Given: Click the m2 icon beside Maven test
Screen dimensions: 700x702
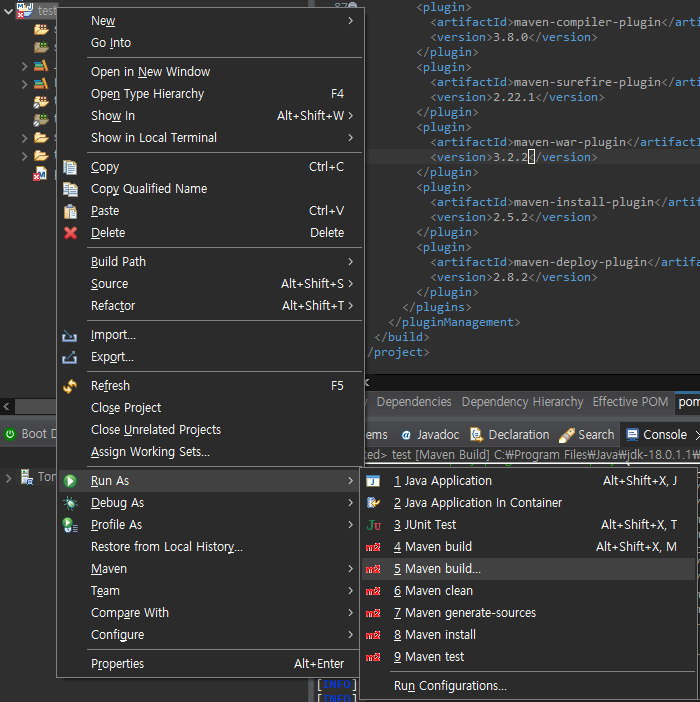Looking at the screenshot, I should [x=373, y=657].
